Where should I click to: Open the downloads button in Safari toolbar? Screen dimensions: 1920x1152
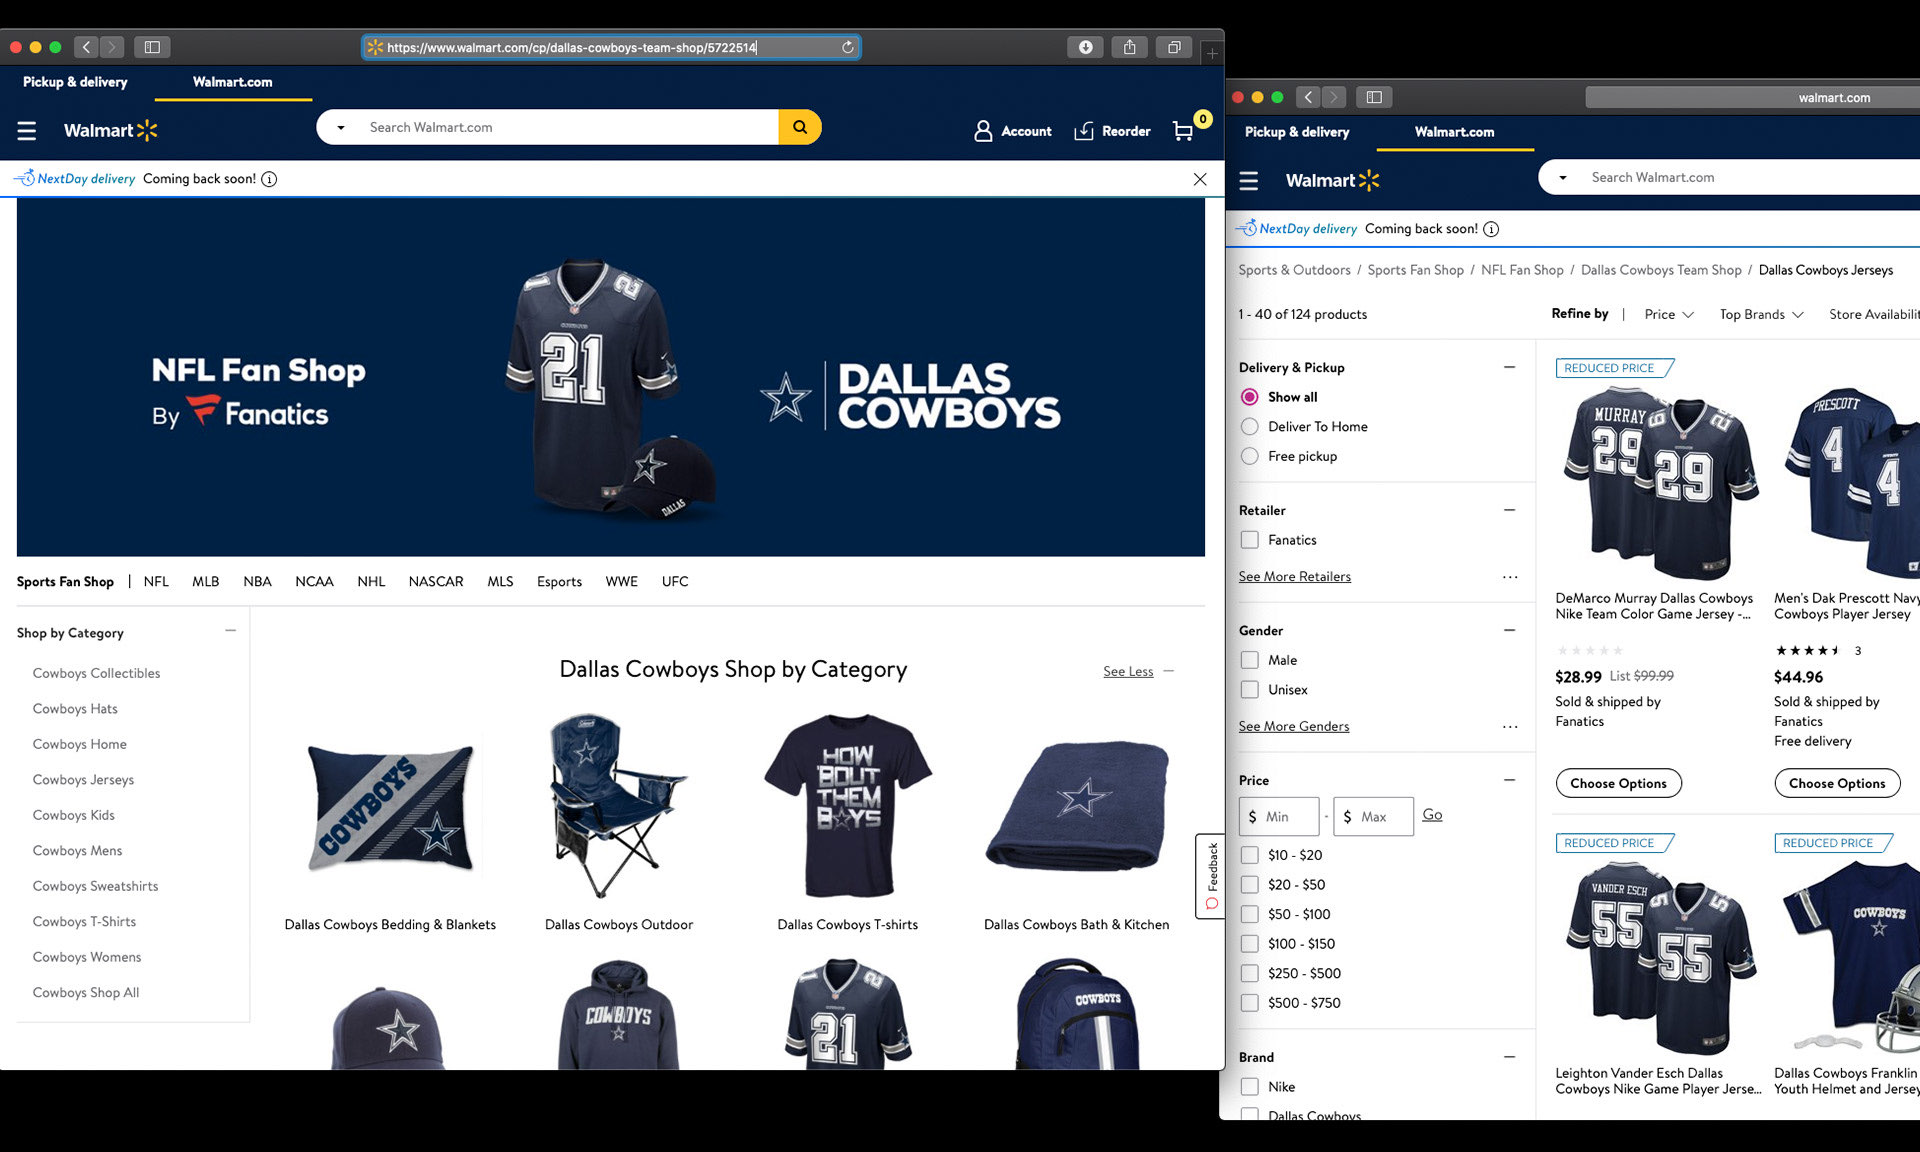tap(1085, 47)
